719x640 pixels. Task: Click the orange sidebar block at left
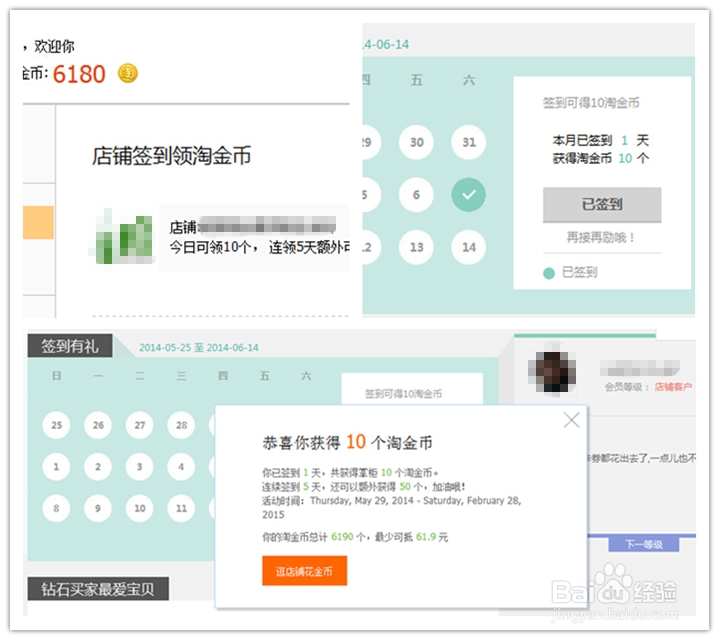tap(39, 222)
